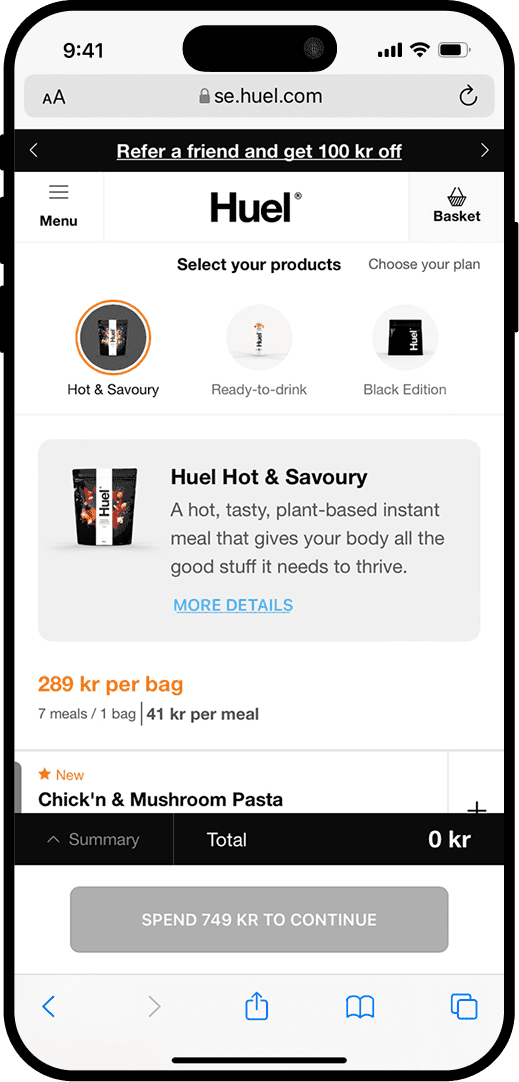
Task: Open Refer a friend 100 kr off link
Action: coord(259,151)
